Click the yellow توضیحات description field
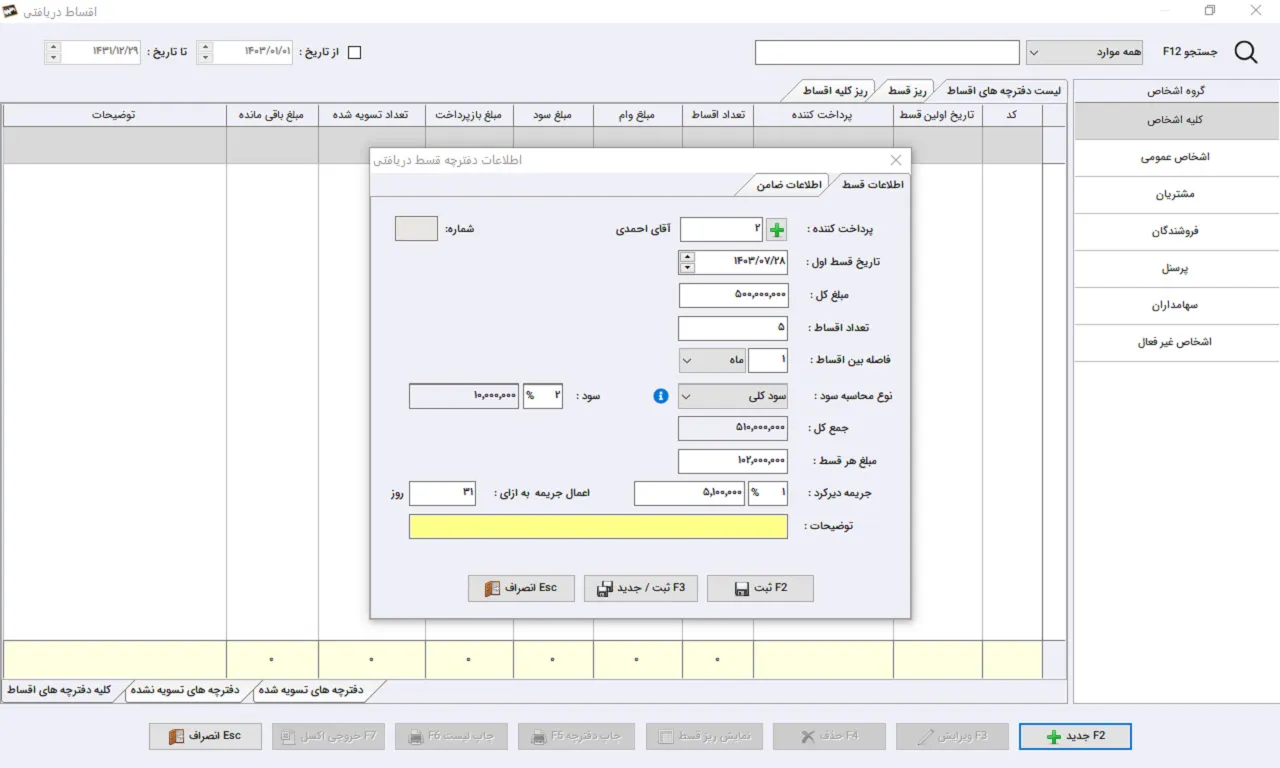This screenshot has height=768, width=1280. tap(598, 526)
